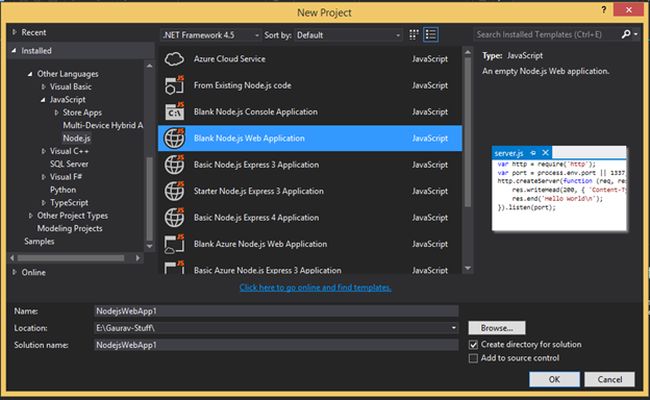
Task: Click the Blank Node.js Console Application icon
Action: point(174,112)
